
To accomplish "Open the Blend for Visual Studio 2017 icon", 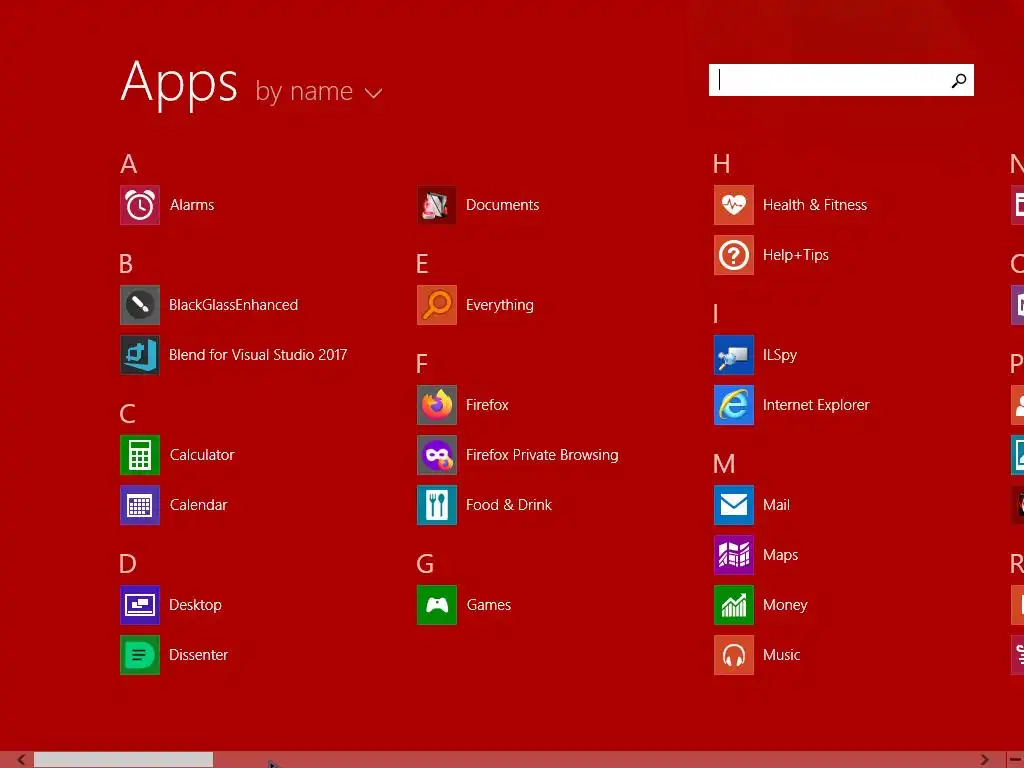I will 140,355.
